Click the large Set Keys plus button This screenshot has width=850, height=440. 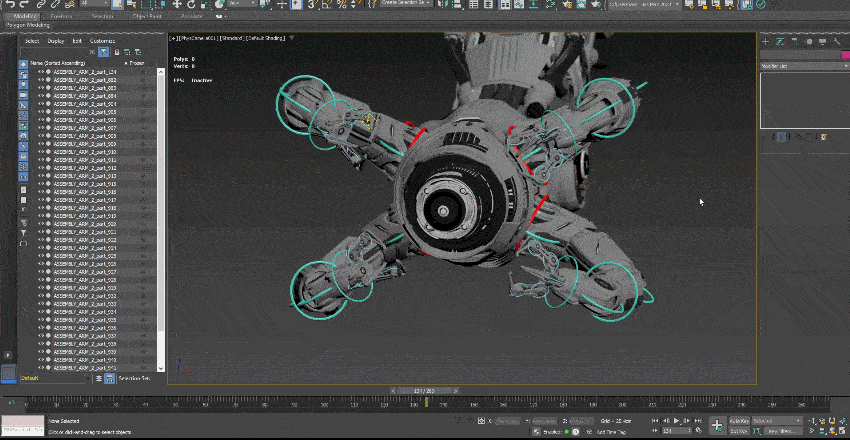point(717,425)
